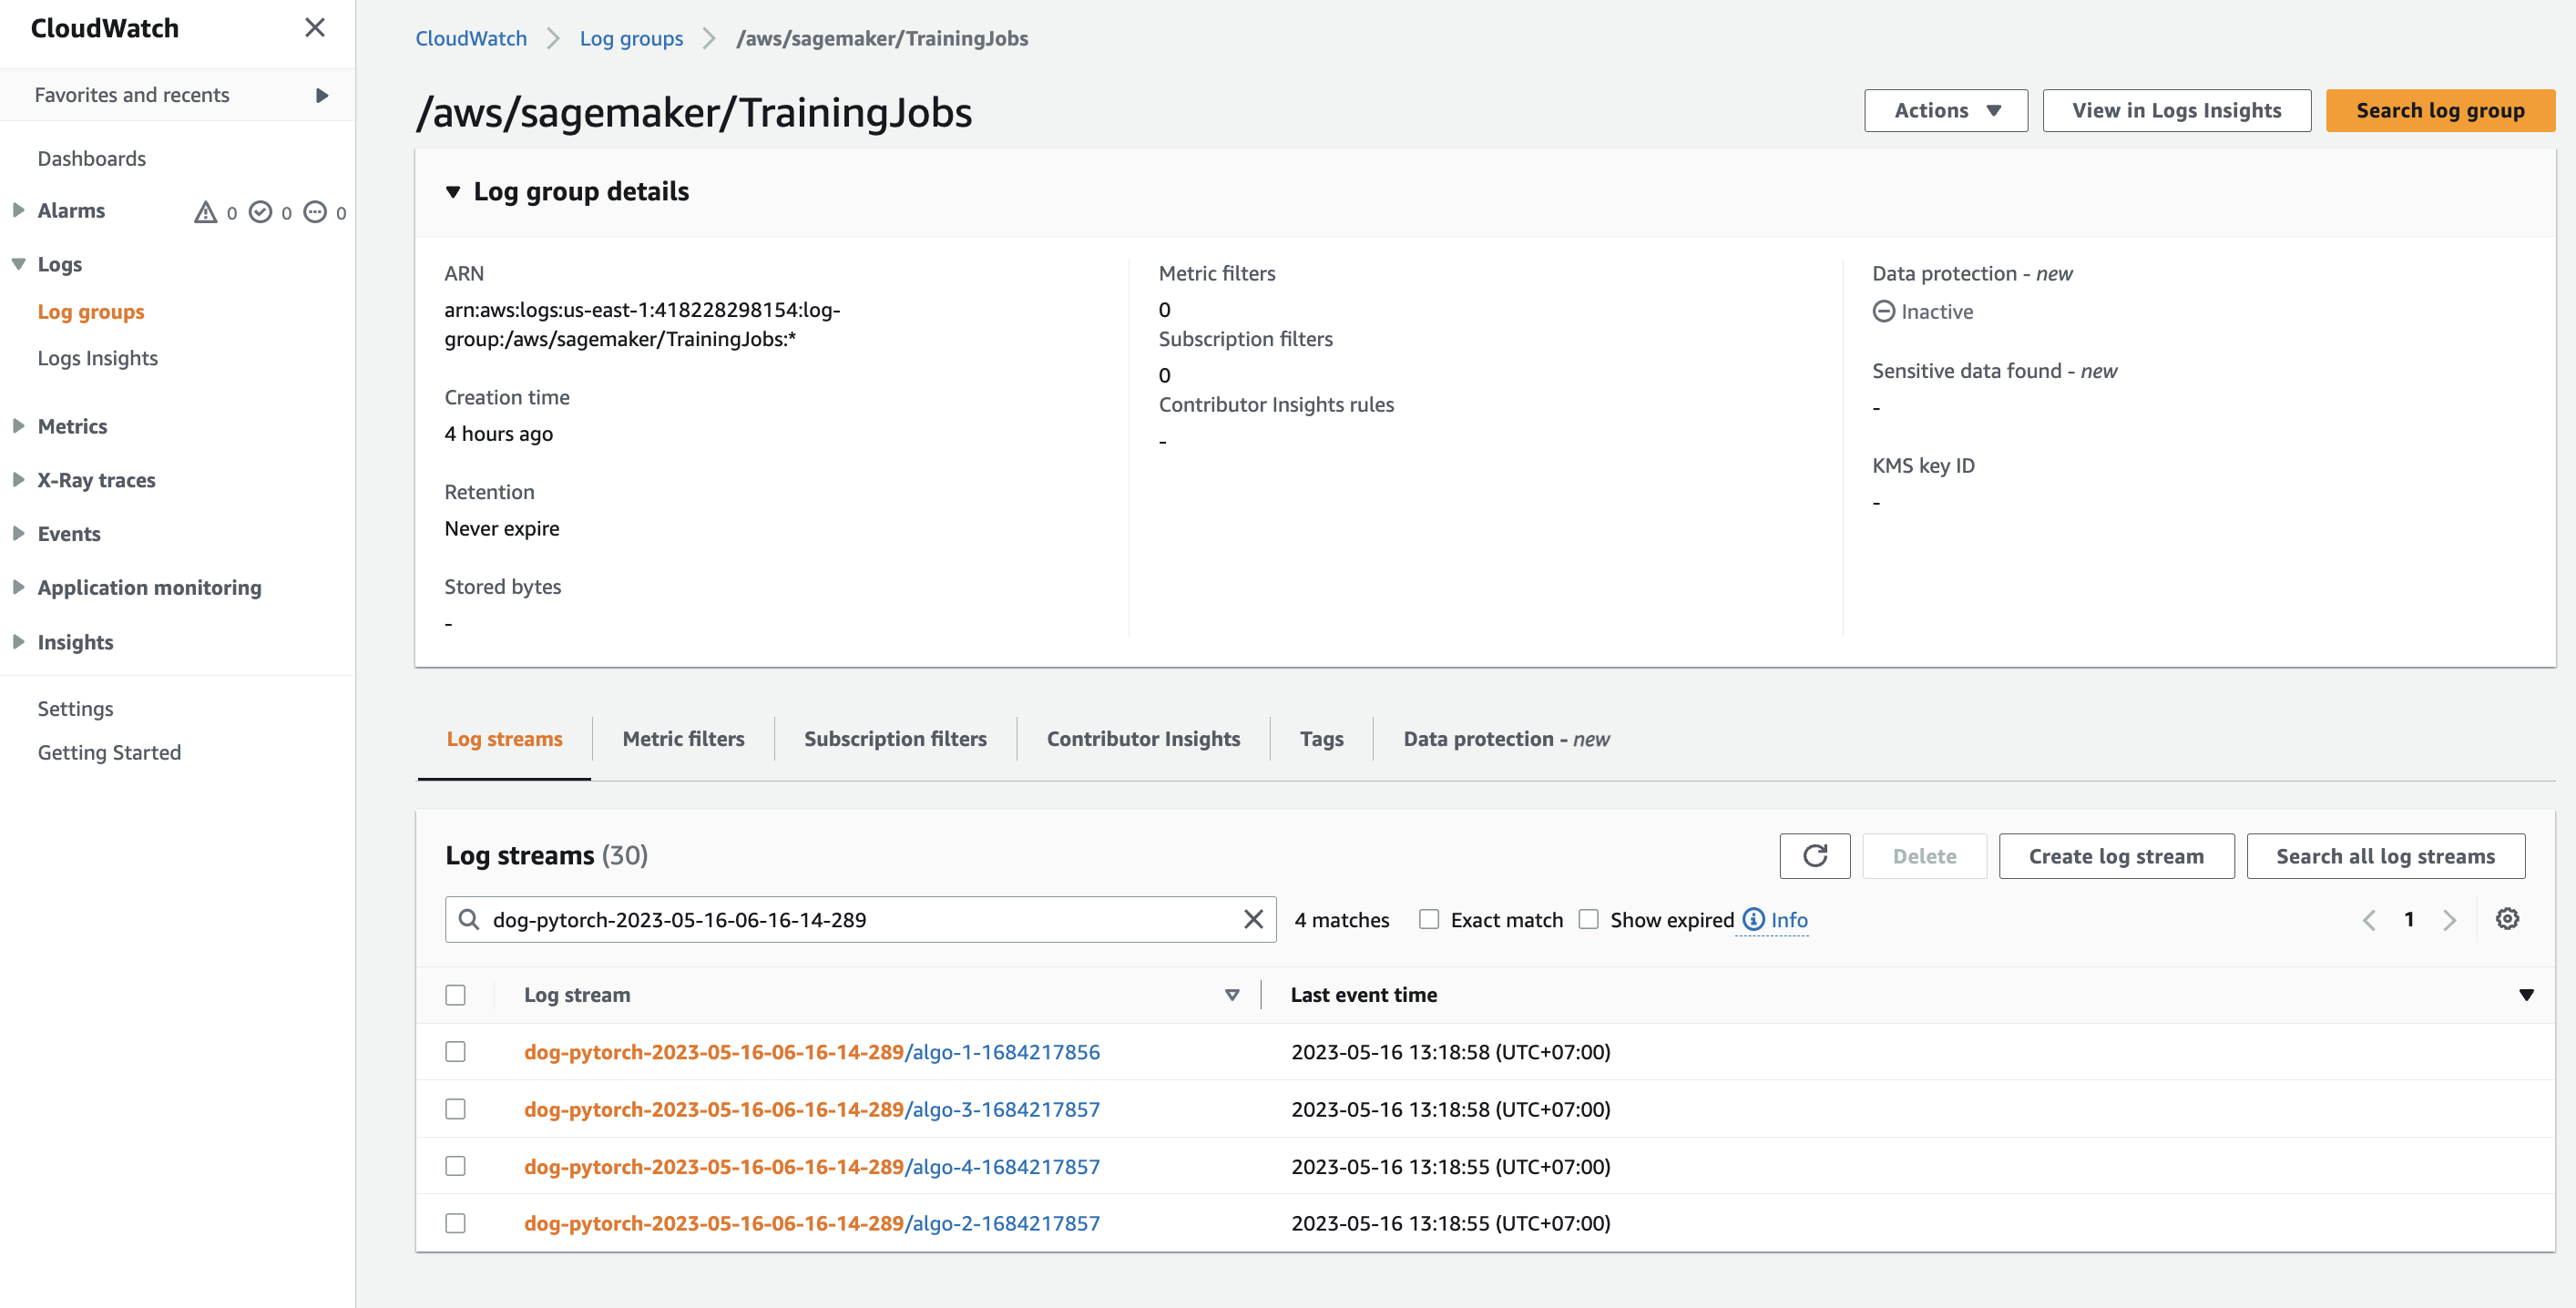Image resolution: width=2576 pixels, height=1308 pixels.
Task: Click the Search log group button
Action: click(2439, 110)
